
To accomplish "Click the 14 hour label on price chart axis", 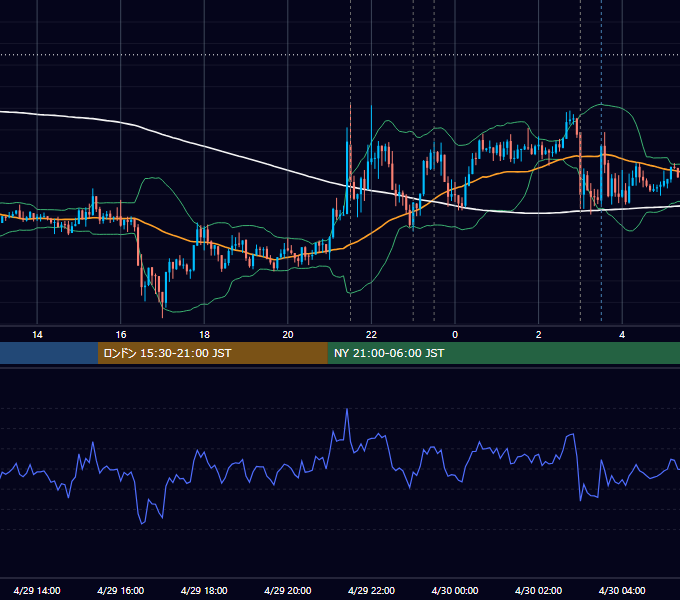I will [37, 334].
